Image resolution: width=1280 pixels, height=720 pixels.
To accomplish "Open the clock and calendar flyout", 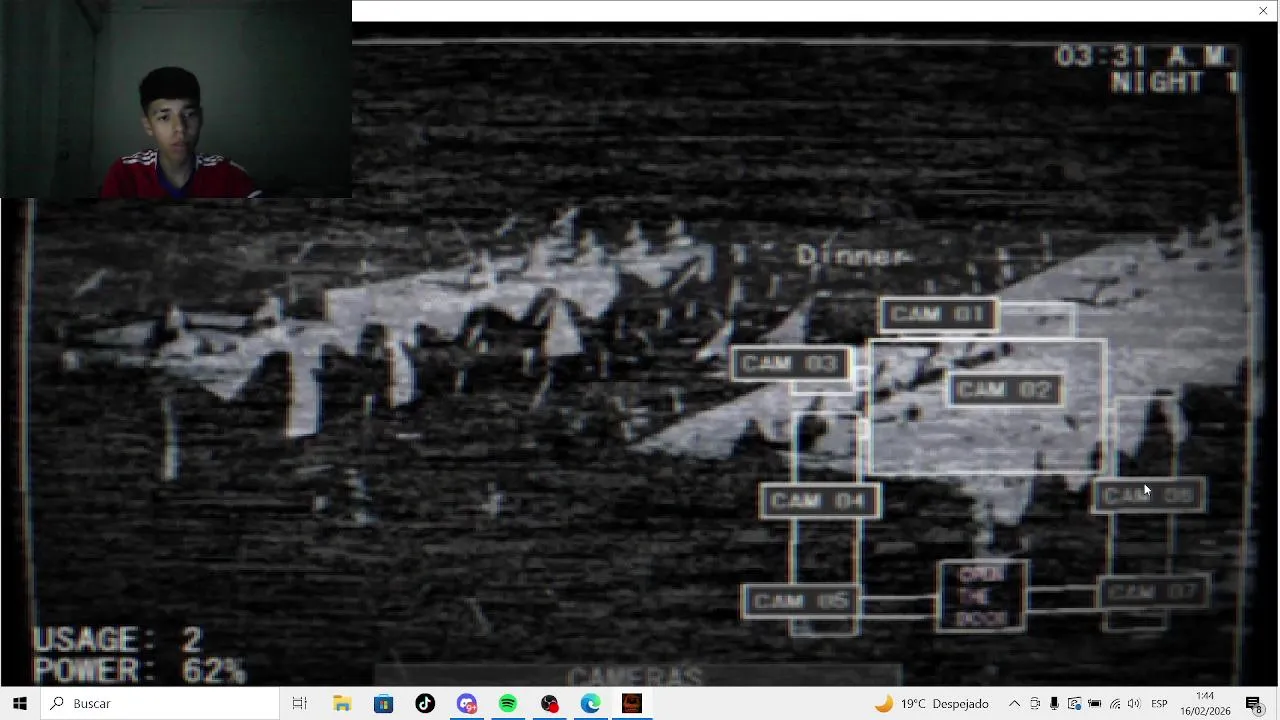I will coord(1205,704).
